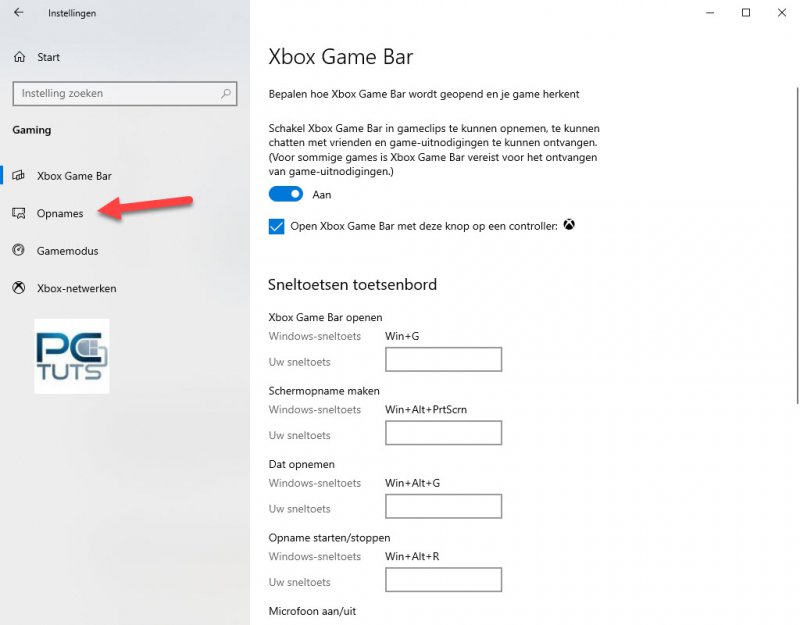
Task: Uncheck the controller button checkbox
Action: click(277, 226)
